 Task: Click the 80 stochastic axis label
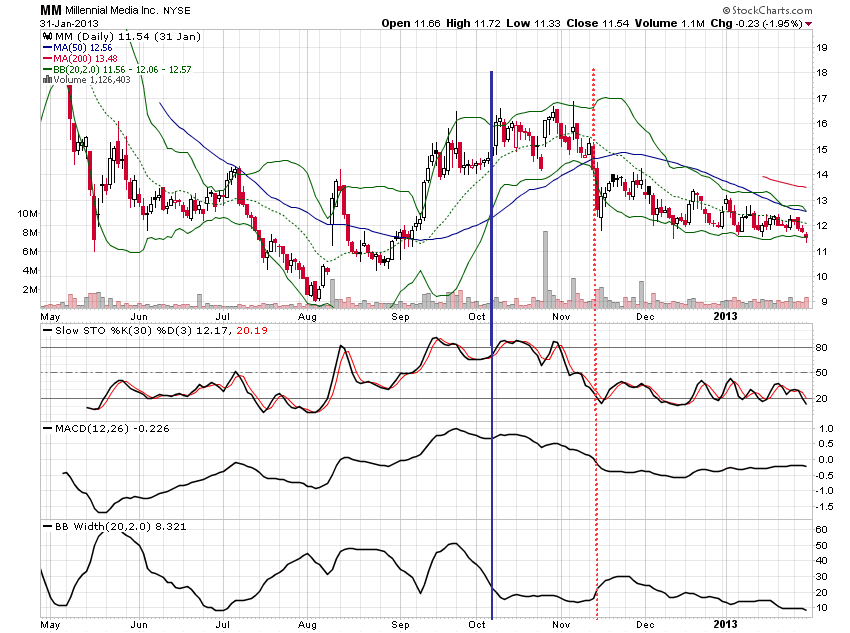click(822, 347)
